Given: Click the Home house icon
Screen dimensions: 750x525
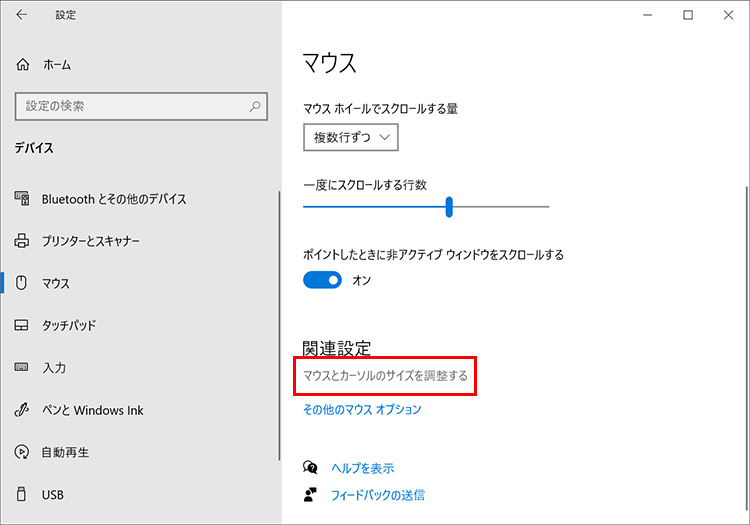Looking at the screenshot, I should (22, 64).
